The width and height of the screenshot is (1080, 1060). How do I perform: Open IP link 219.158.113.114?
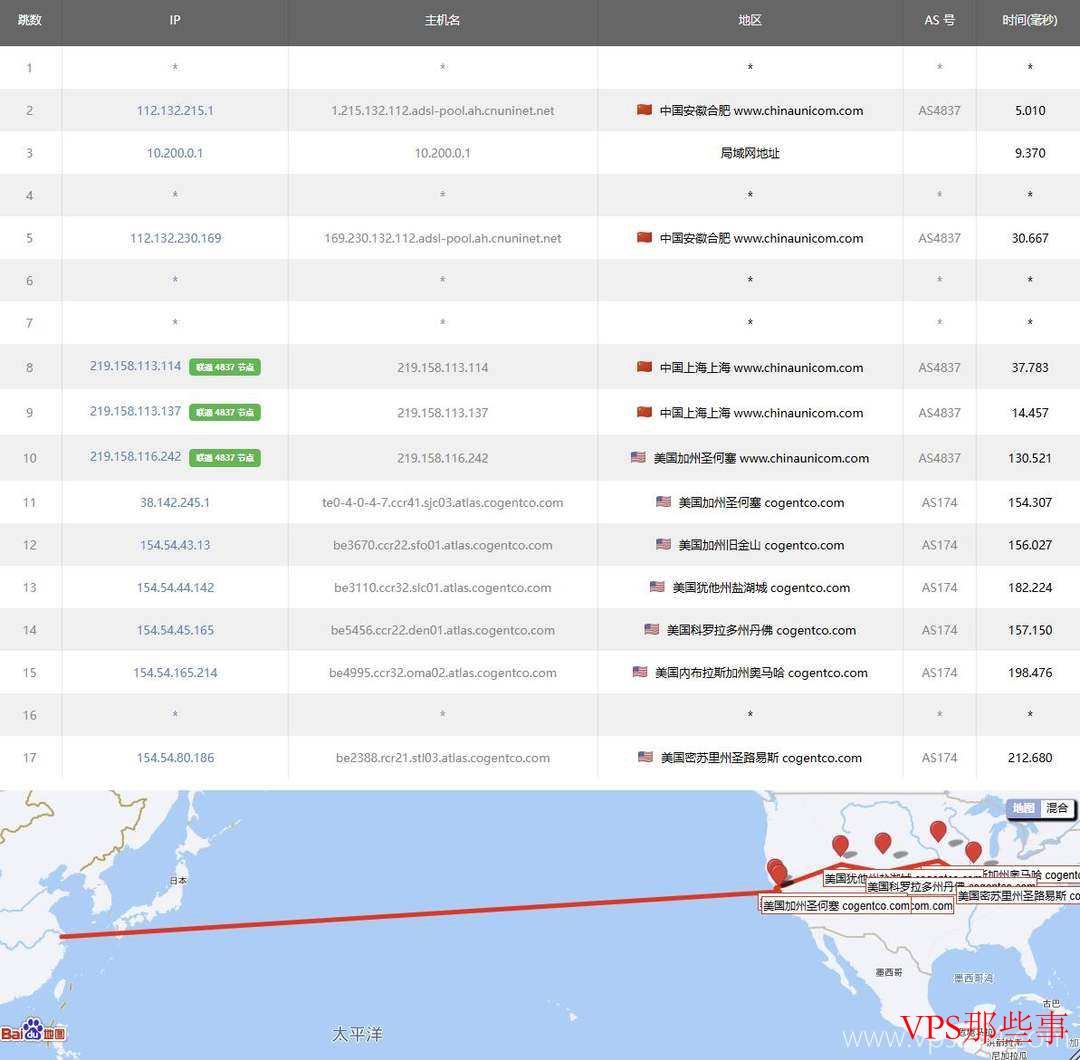coord(136,366)
